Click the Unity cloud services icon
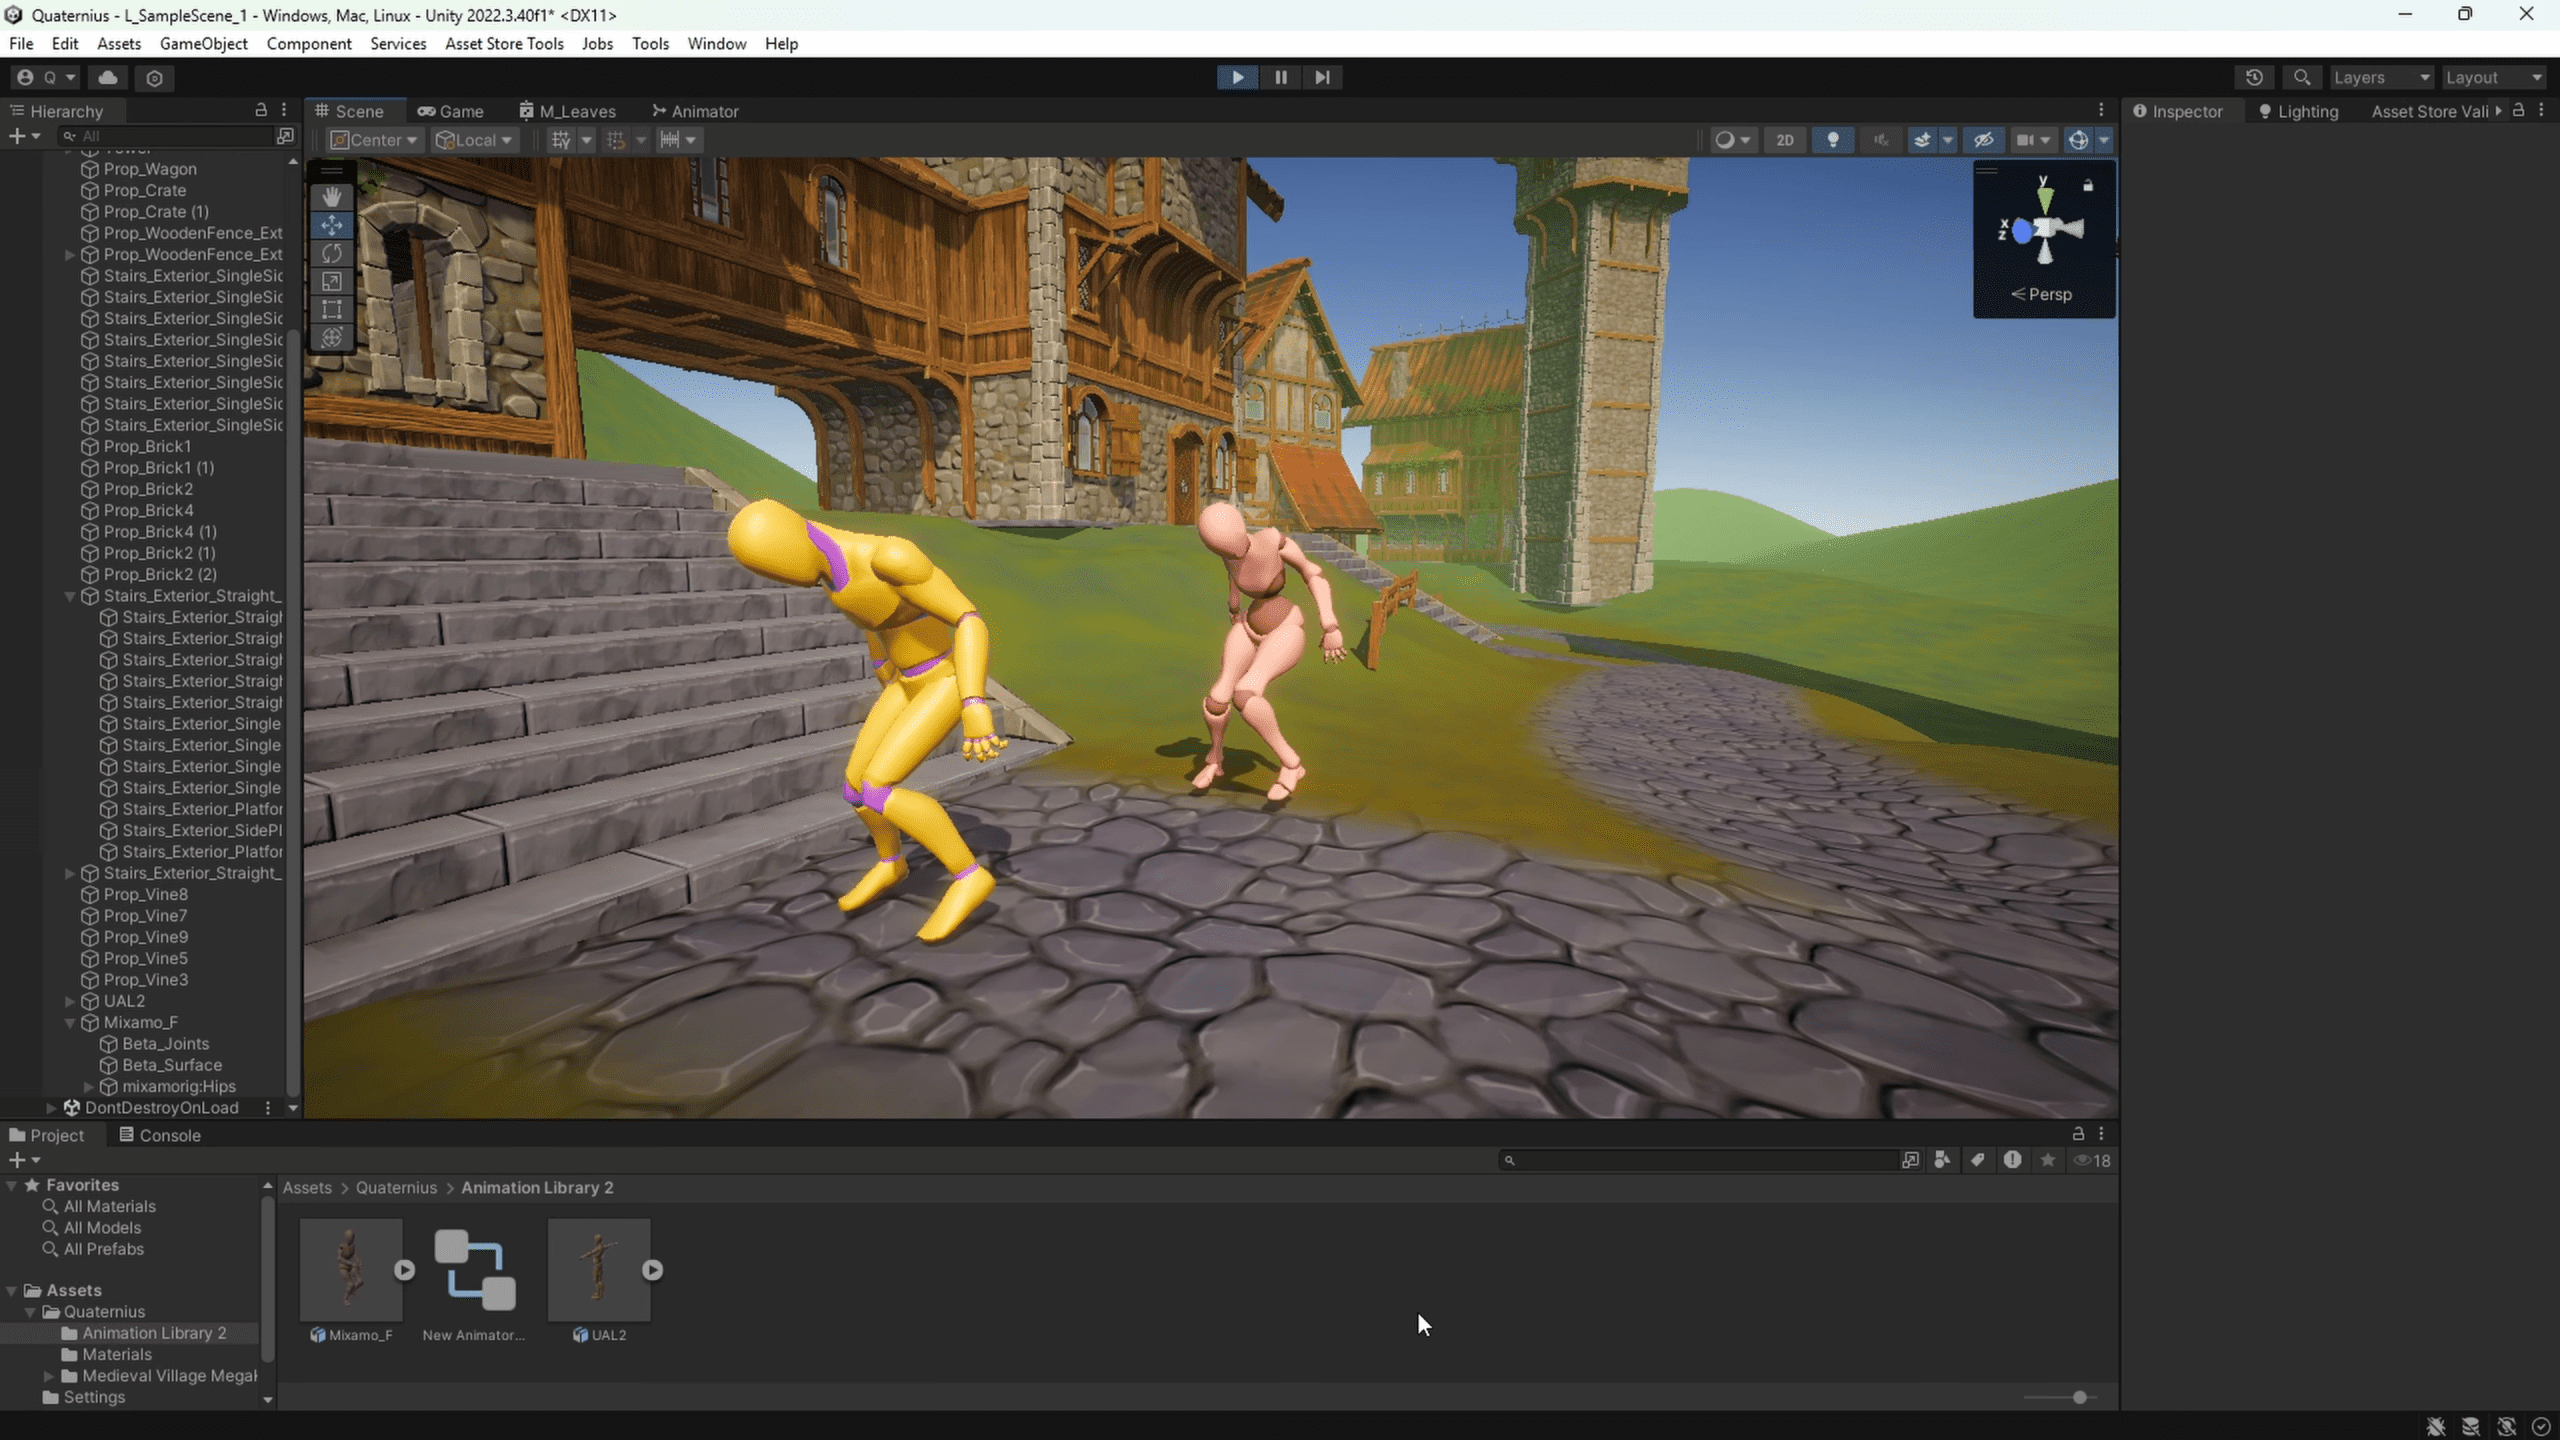The width and height of the screenshot is (2560, 1440). [107, 77]
